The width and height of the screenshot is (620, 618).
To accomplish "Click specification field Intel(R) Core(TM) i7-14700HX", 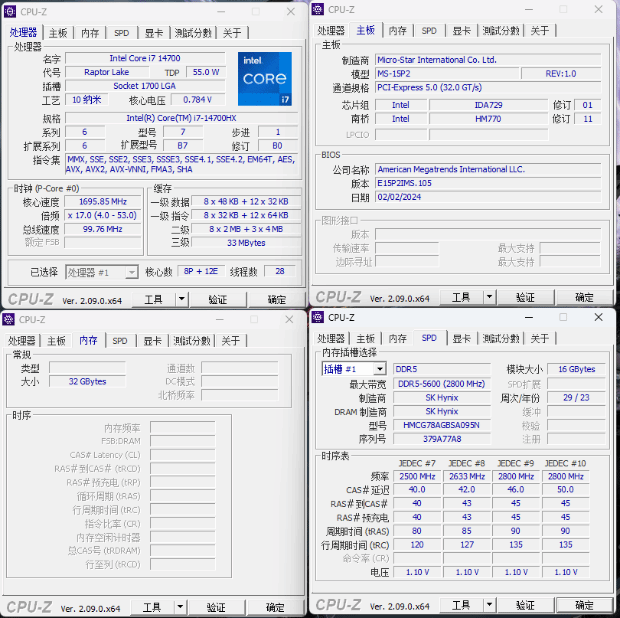I will [181, 118].
